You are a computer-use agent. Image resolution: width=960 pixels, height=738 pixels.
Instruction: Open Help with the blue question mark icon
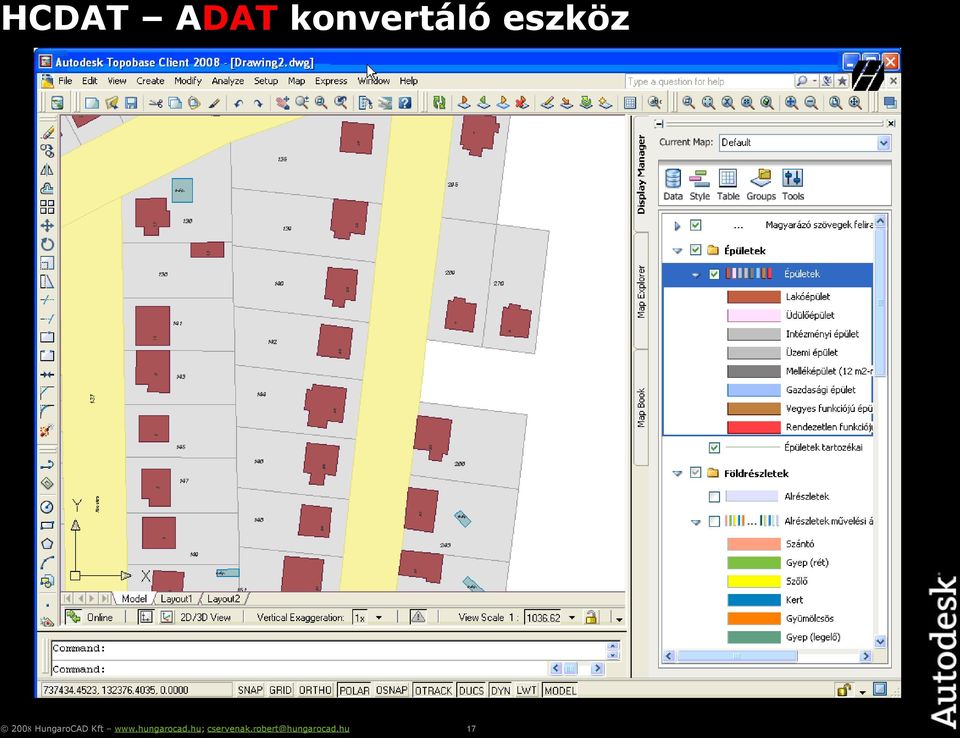pos(405,103)
